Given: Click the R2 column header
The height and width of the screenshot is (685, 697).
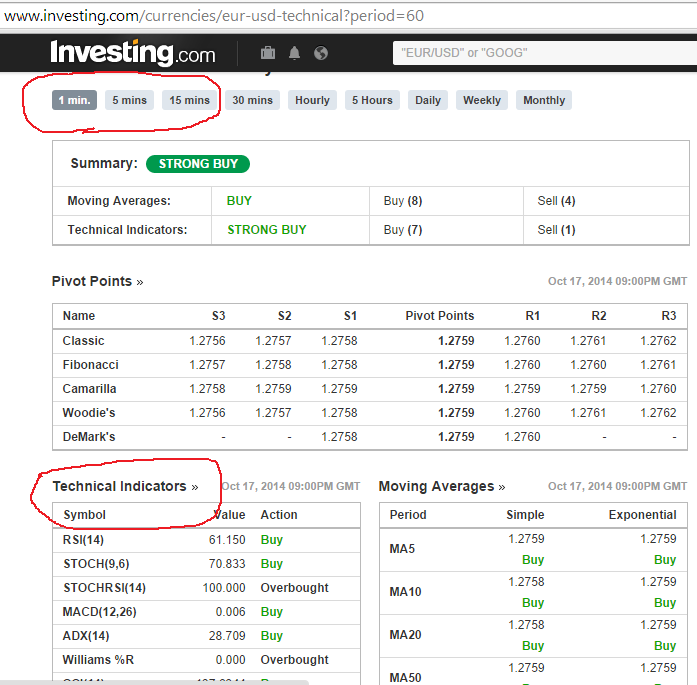Looking at the screenshot, I should click(x=599, y=316).
